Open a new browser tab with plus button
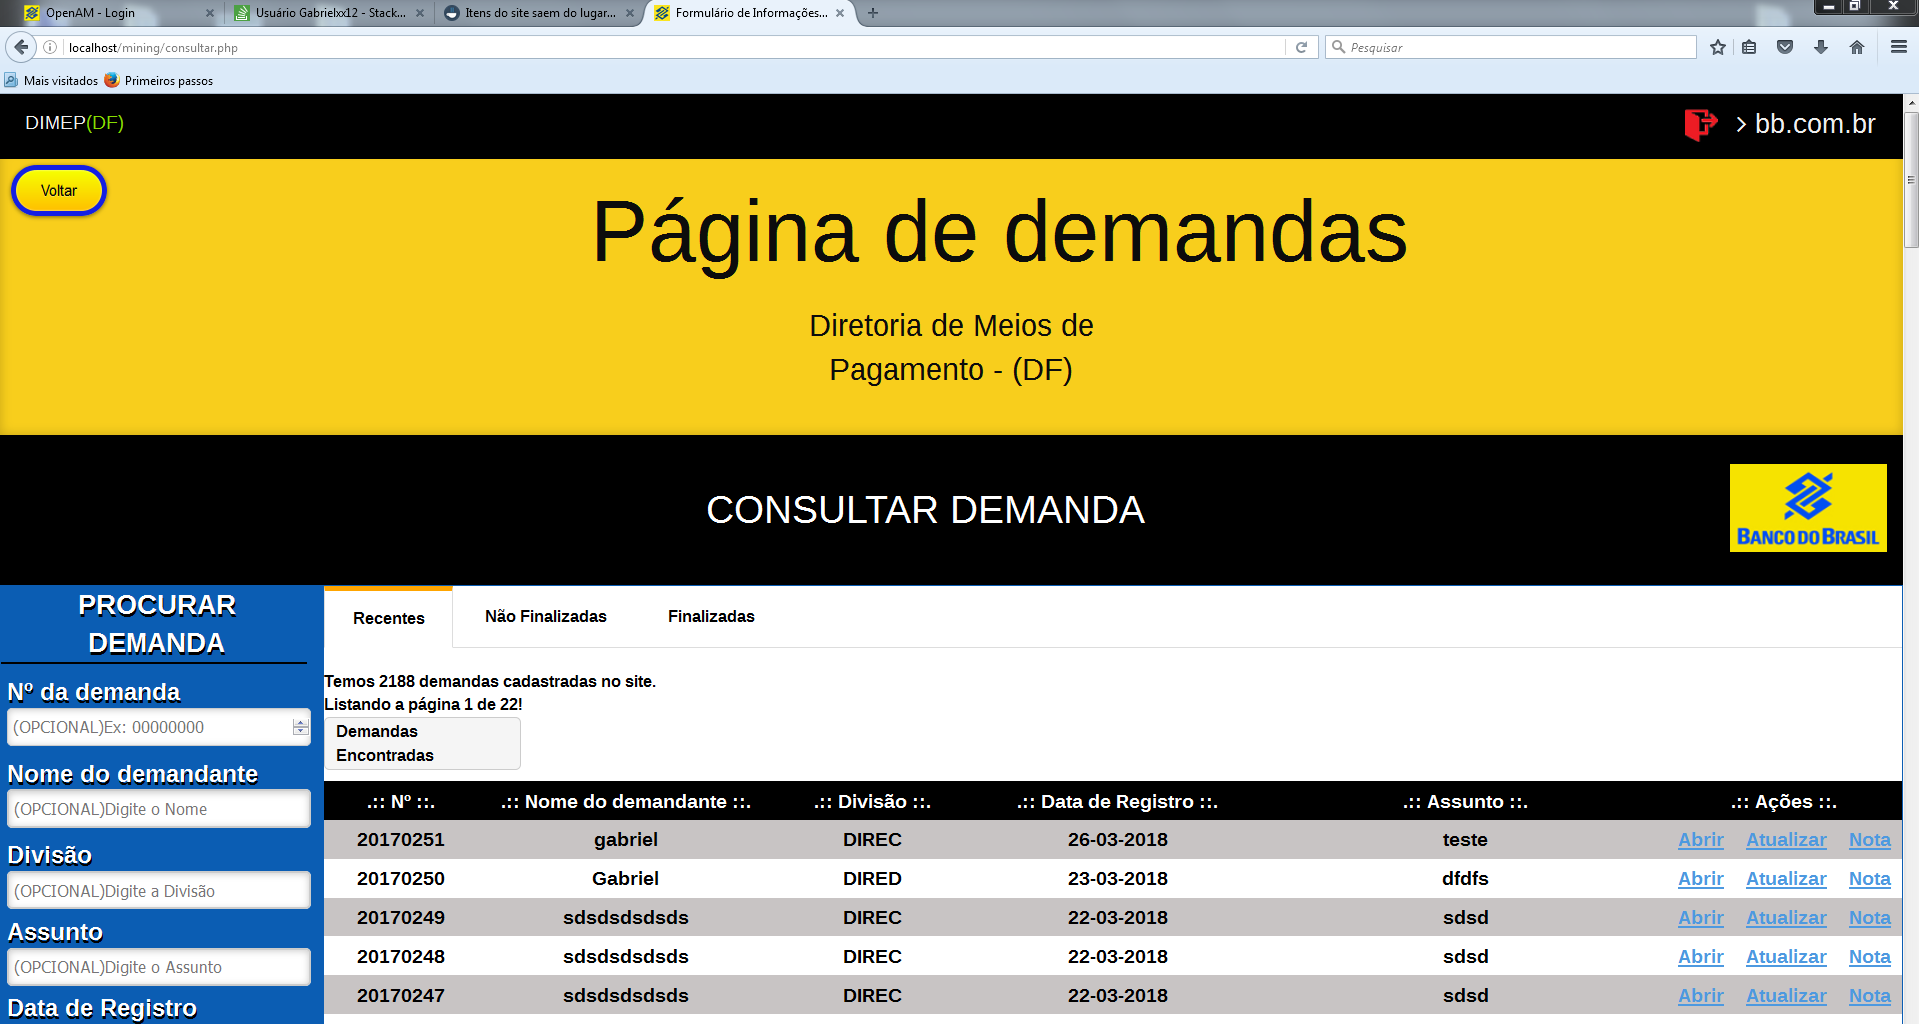The height and width of the screenshot is (1024, 1919). pos(873,13)
